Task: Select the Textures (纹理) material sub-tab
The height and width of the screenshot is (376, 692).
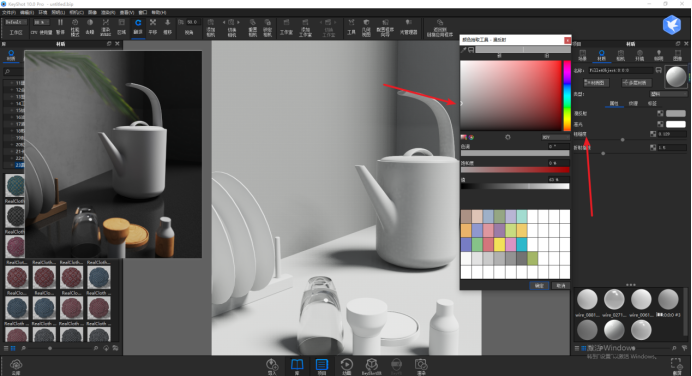Action: point(633,103)
